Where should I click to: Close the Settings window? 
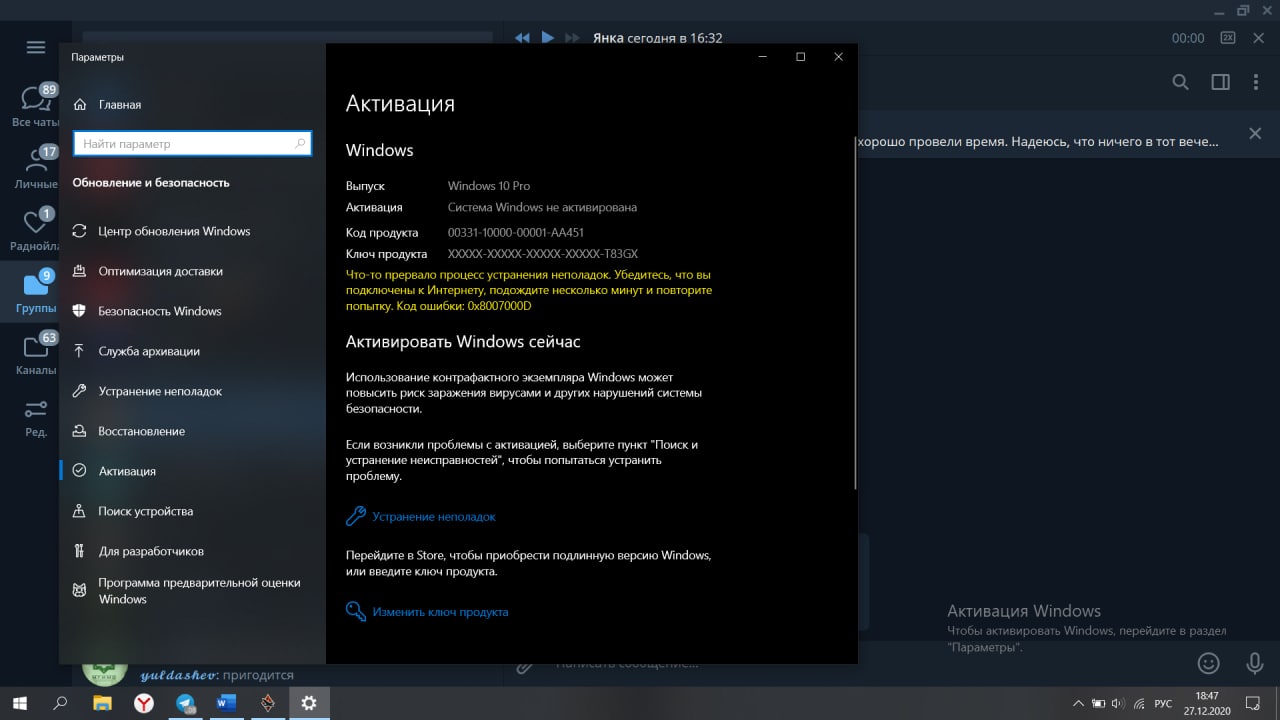coord(839,57)
